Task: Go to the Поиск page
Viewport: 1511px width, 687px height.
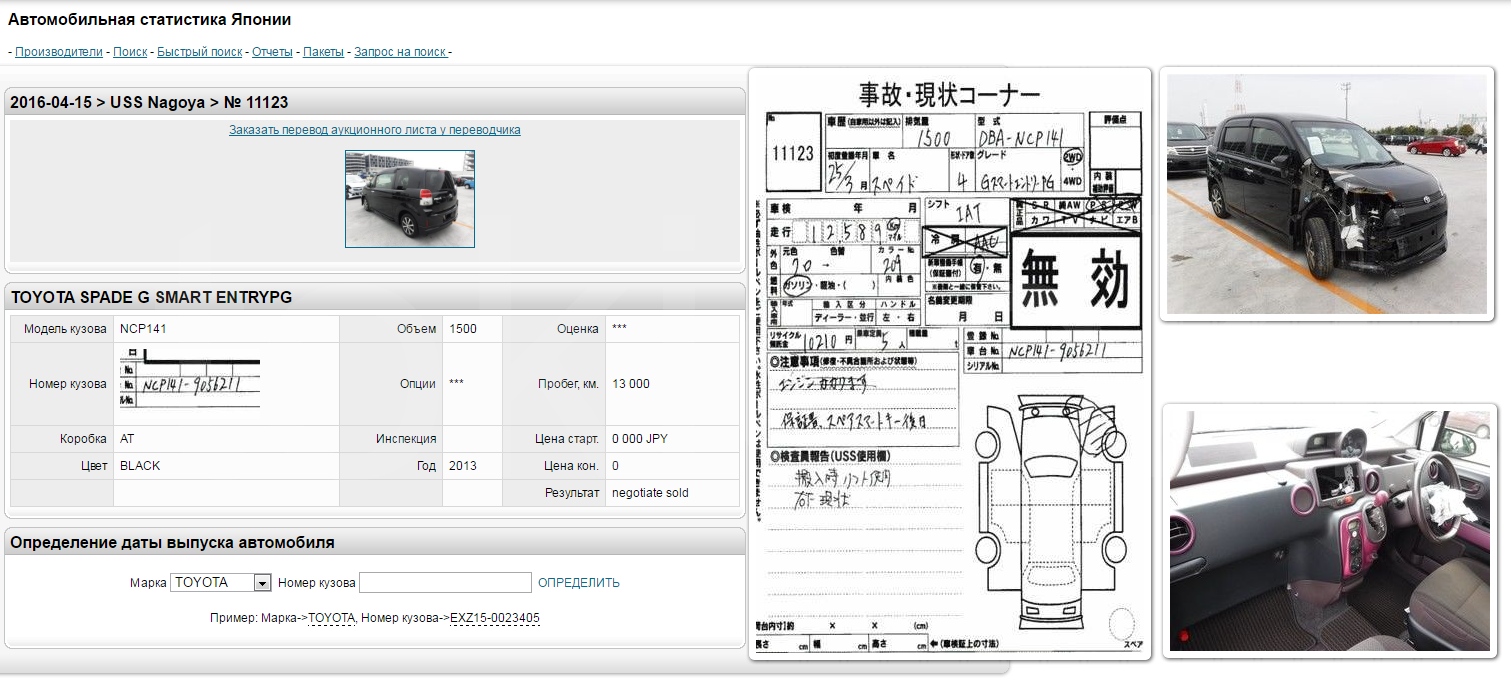Action: tap(130, 52)
